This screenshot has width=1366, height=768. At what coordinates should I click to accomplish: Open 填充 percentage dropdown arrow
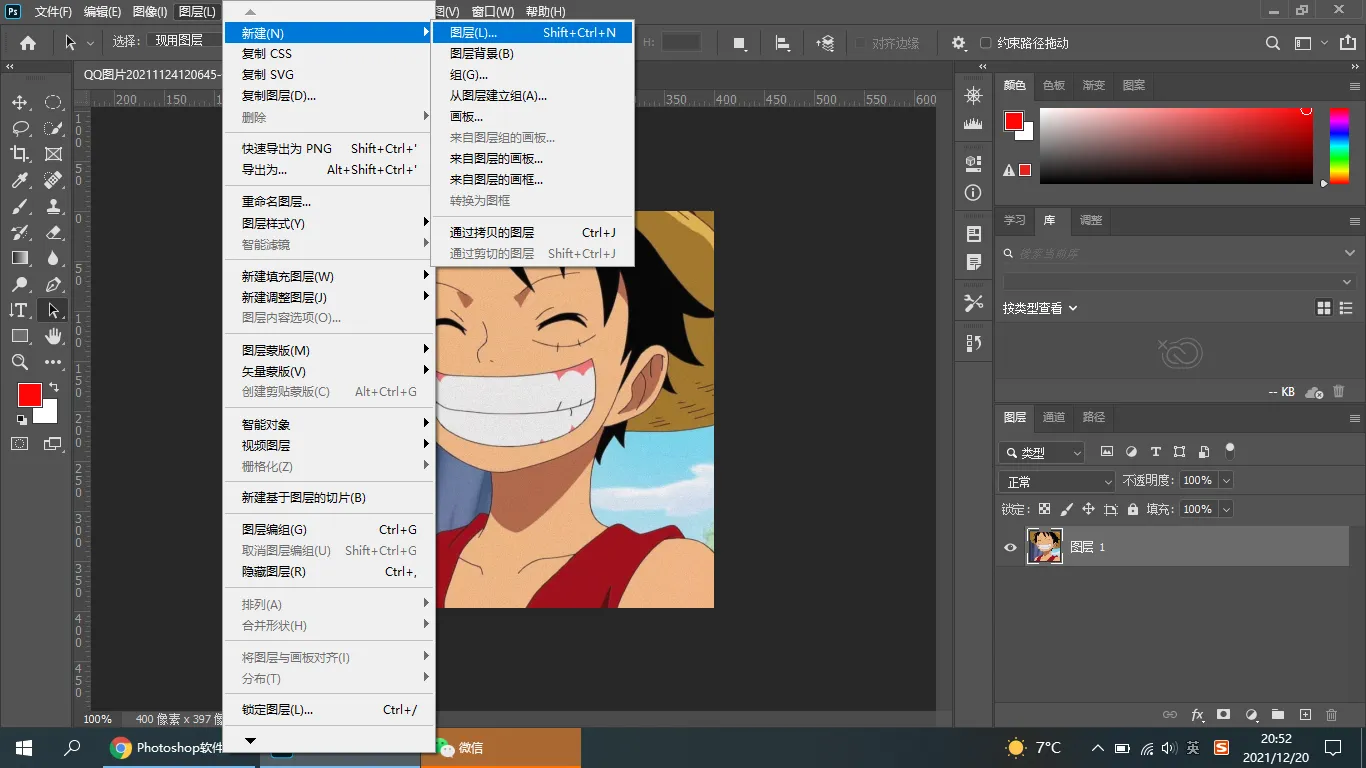pos(1226,509)
